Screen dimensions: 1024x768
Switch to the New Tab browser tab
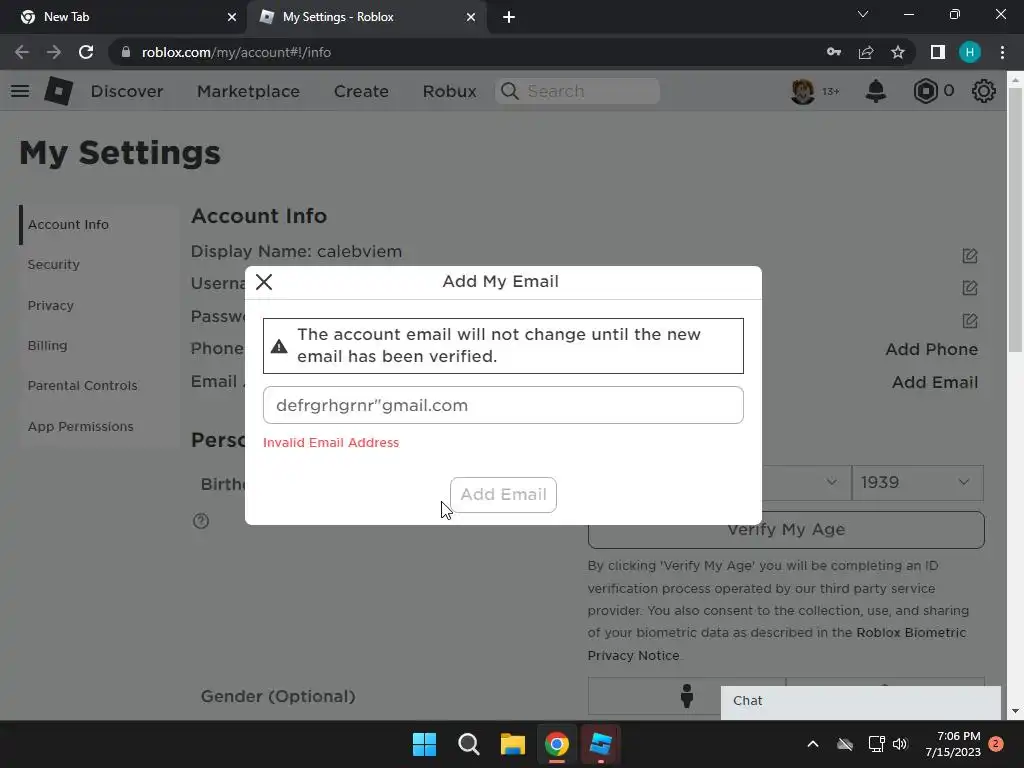tap(123, 17)
